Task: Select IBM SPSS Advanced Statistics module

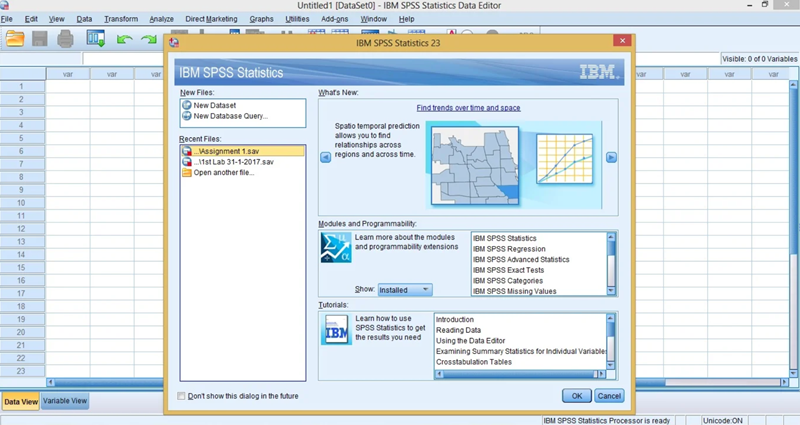Action: tap(521, 259)
